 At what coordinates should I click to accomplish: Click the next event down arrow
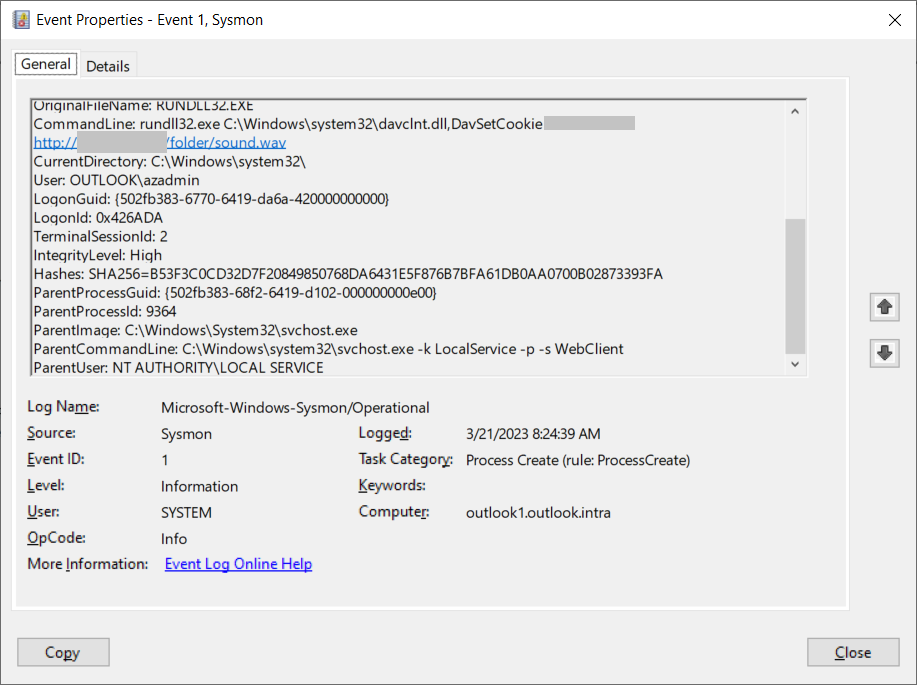pyautogui.click(x=884, y=353)
